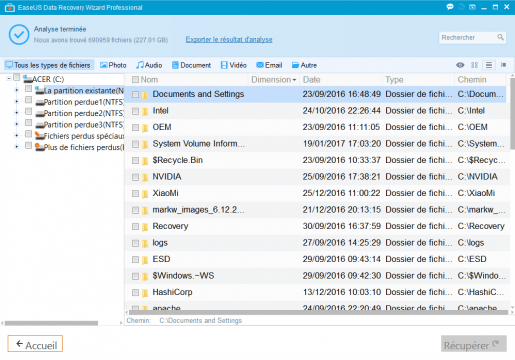Image resolution: width=515 pixels, height=360 pixels.
Task: Click folder icon of NVIDIA row
Action: (x=145, y=177)
